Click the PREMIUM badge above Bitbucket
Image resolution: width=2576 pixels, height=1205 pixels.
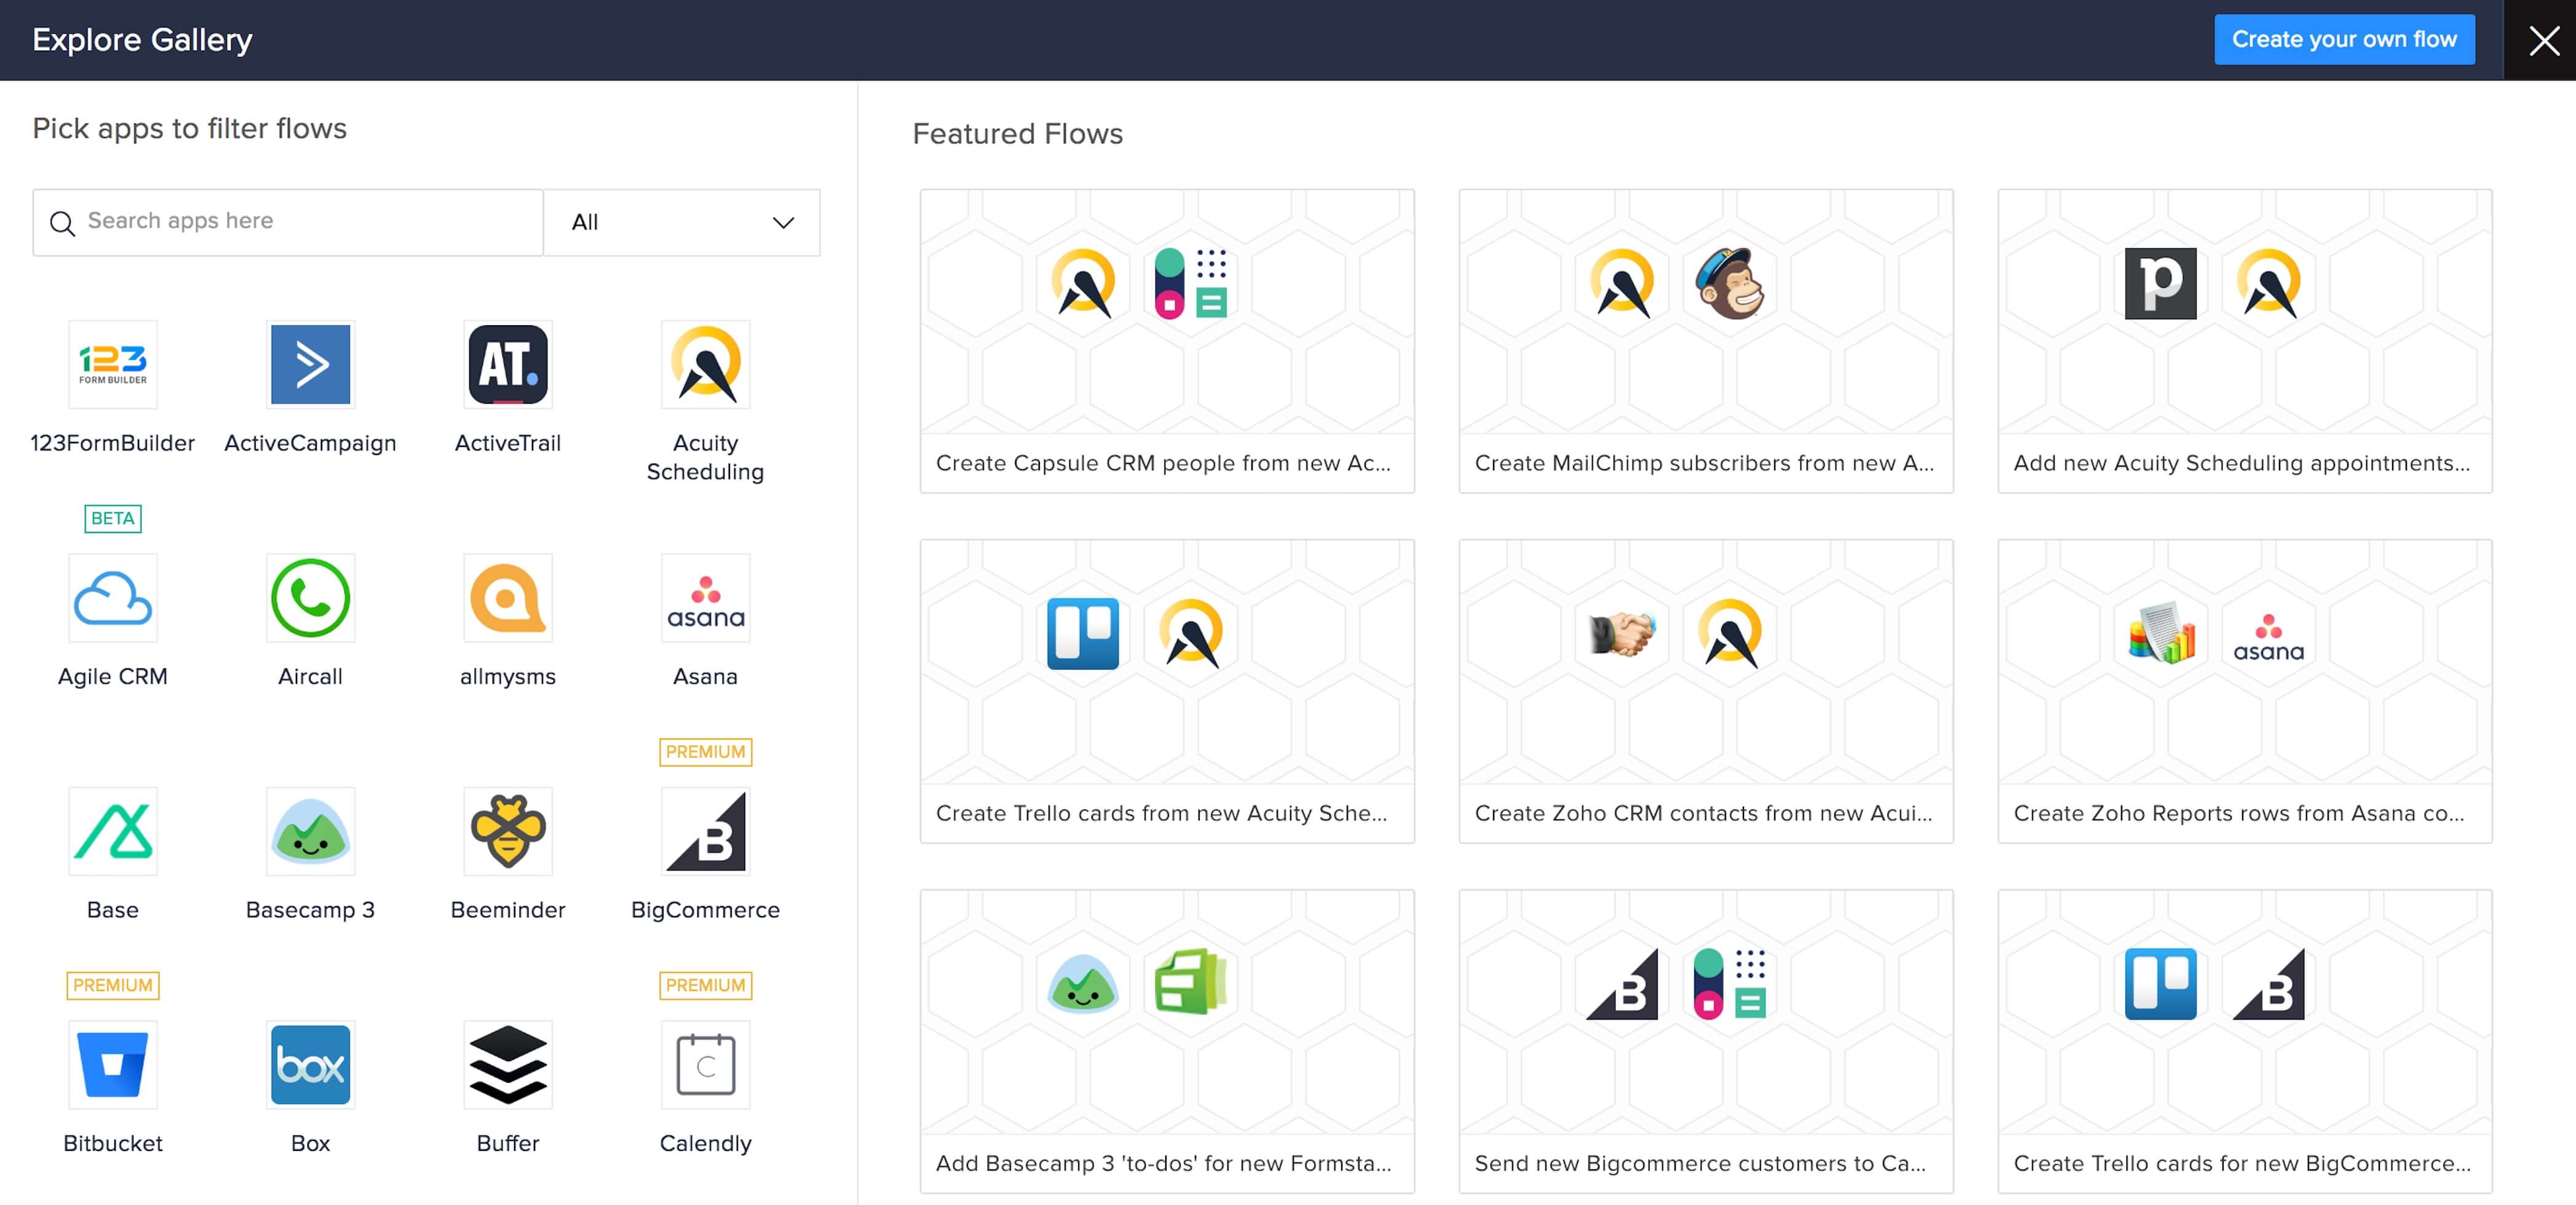point(113,985)
